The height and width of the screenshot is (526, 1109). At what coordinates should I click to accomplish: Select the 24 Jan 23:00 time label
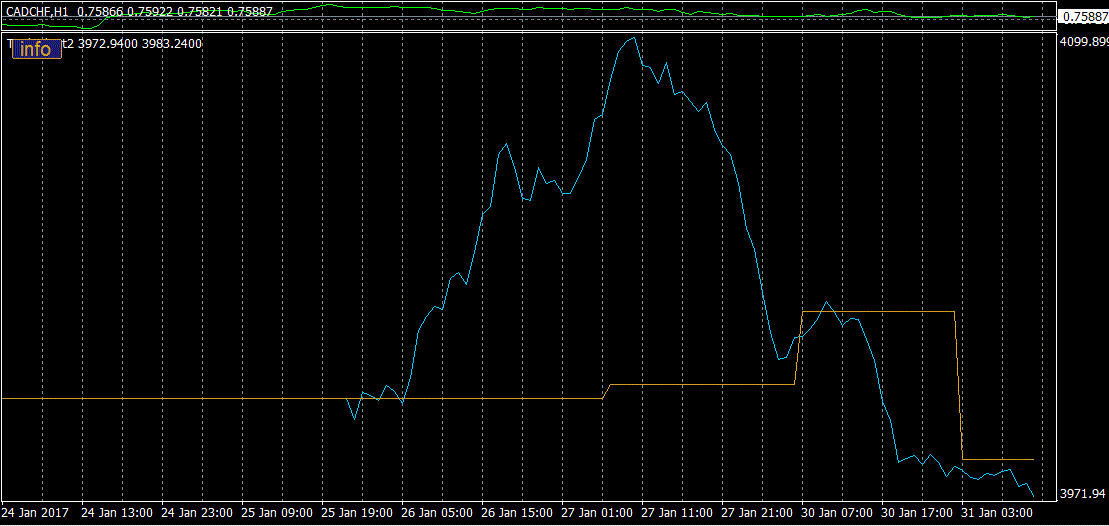point(197,512)
